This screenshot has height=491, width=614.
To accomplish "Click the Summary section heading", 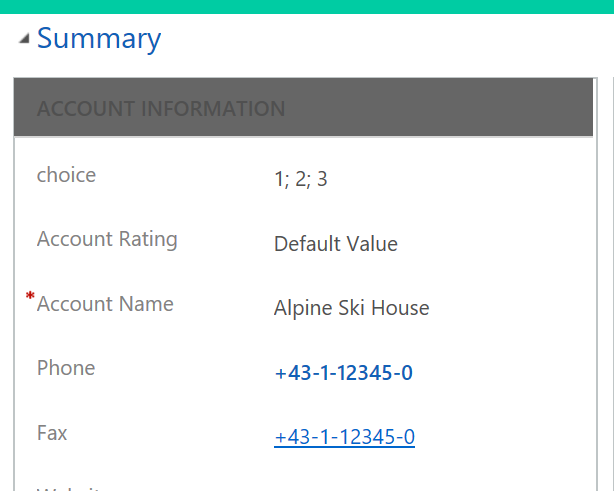I will point(98,39).
